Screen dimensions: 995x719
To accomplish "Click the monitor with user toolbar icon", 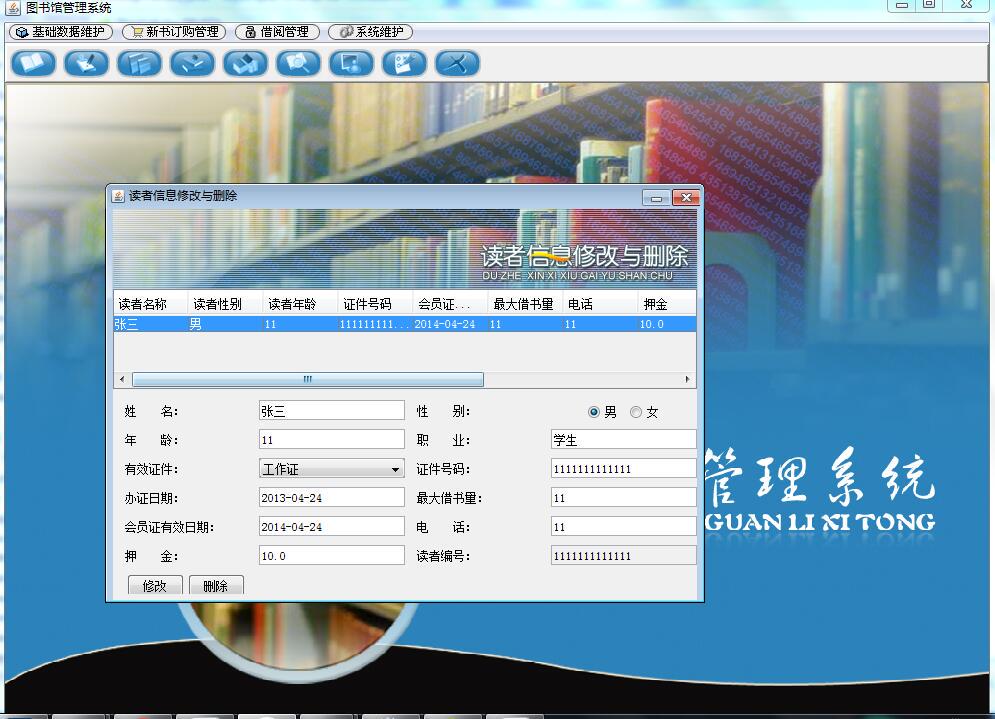I will coord(351,63).
